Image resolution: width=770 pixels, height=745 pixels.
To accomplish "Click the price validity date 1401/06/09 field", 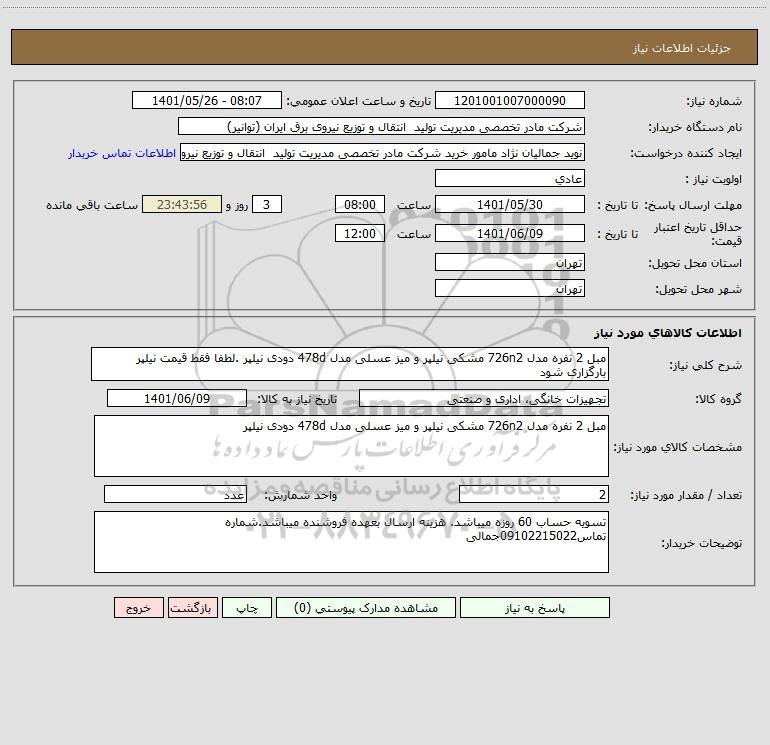I will 510,233.
